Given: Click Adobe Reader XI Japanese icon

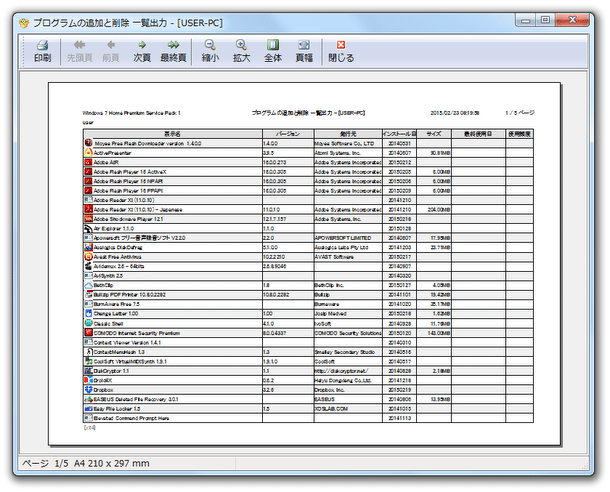Looking at the screenshot, I should [x=88, y=209].
